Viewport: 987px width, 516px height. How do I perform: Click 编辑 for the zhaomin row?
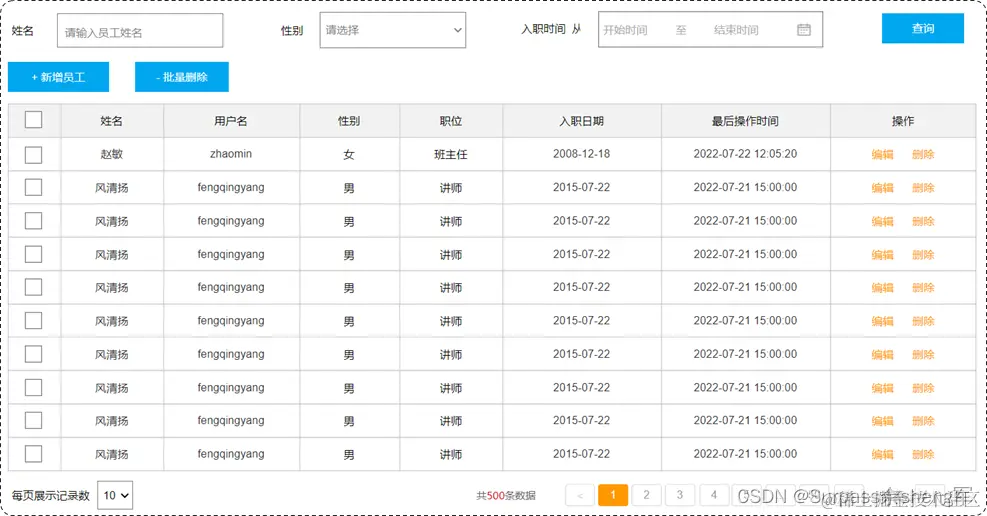pos(883,154)
